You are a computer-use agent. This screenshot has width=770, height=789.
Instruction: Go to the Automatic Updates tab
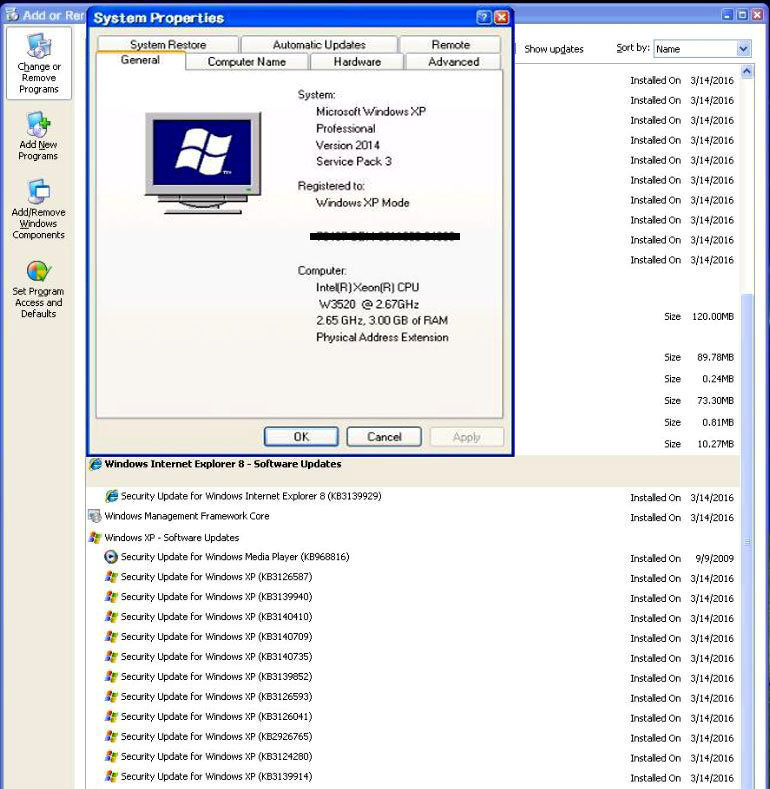pyautogui.click(x=319, y=45)
